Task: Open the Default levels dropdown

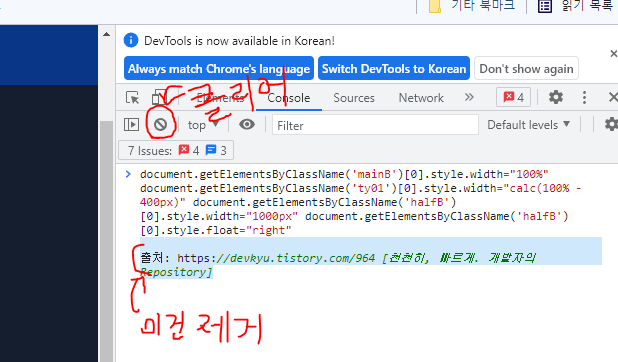Action: coord(529,125)
